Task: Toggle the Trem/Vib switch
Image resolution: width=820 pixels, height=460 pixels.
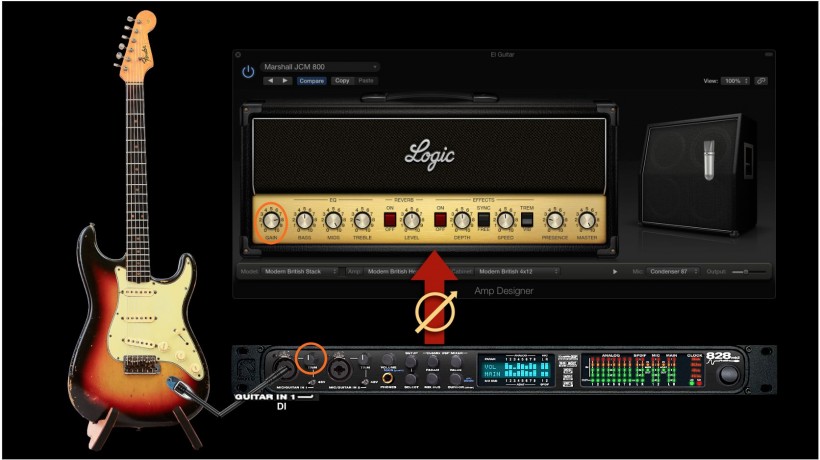Action: [527, 220]
